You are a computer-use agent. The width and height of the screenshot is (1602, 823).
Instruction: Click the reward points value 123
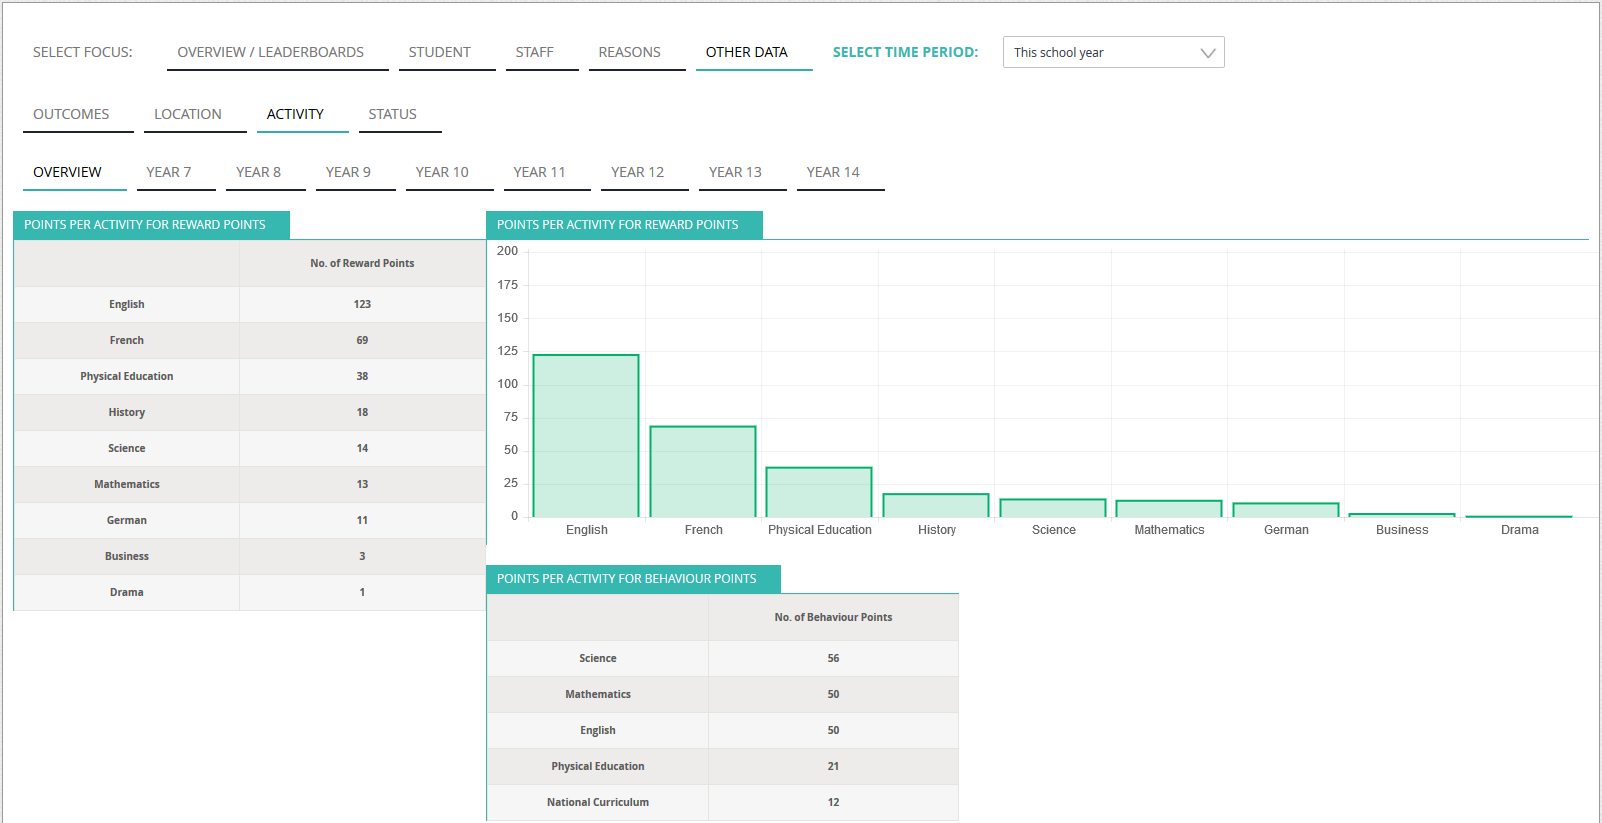point(362,305)
